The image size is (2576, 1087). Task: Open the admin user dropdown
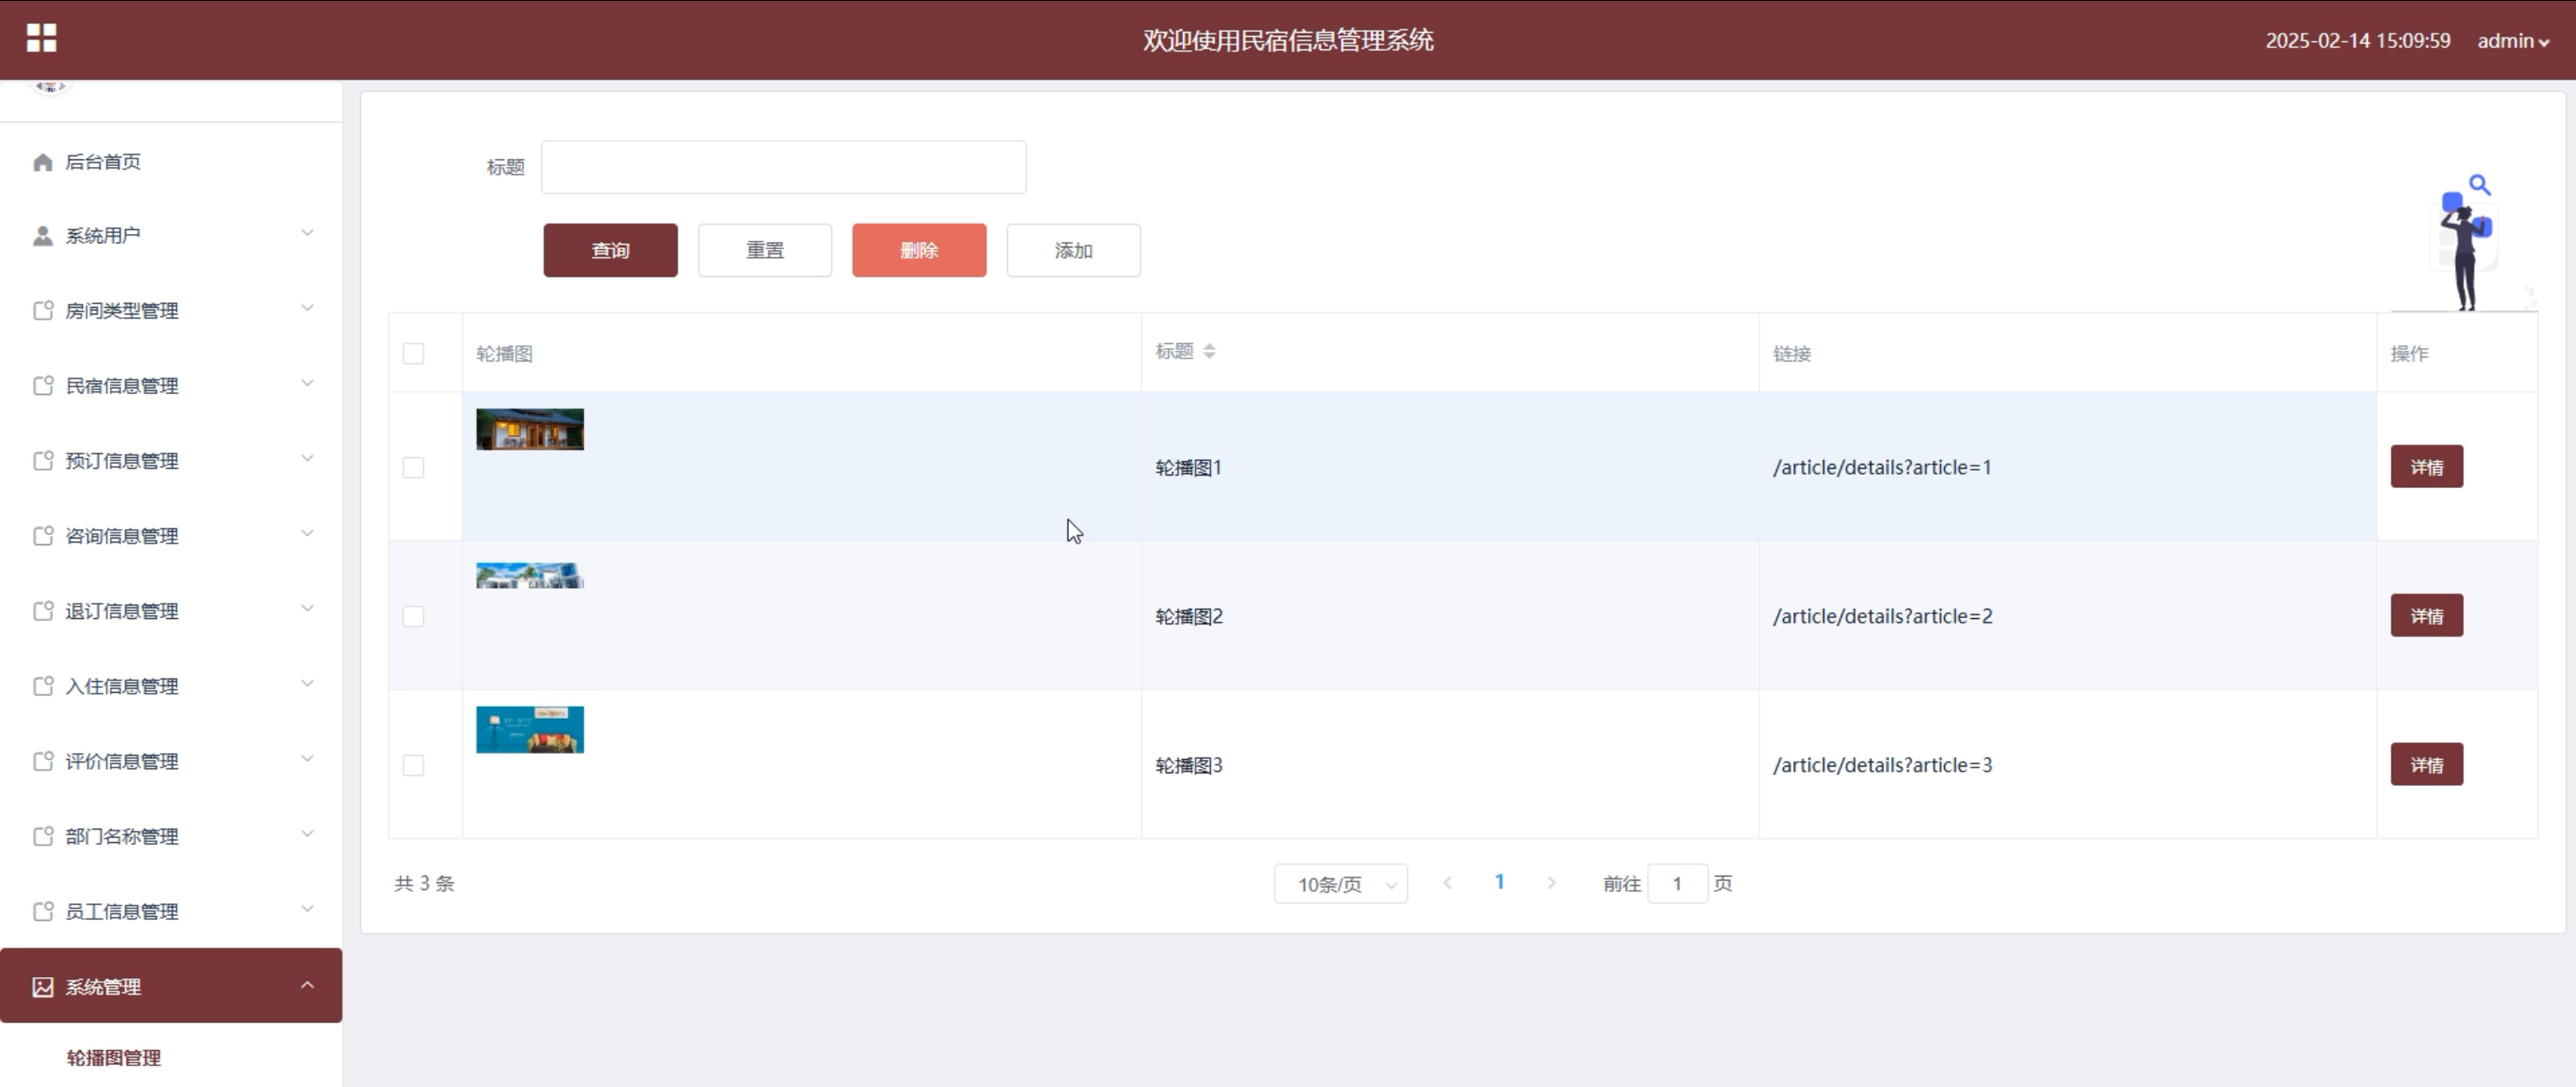(2512, 41)
